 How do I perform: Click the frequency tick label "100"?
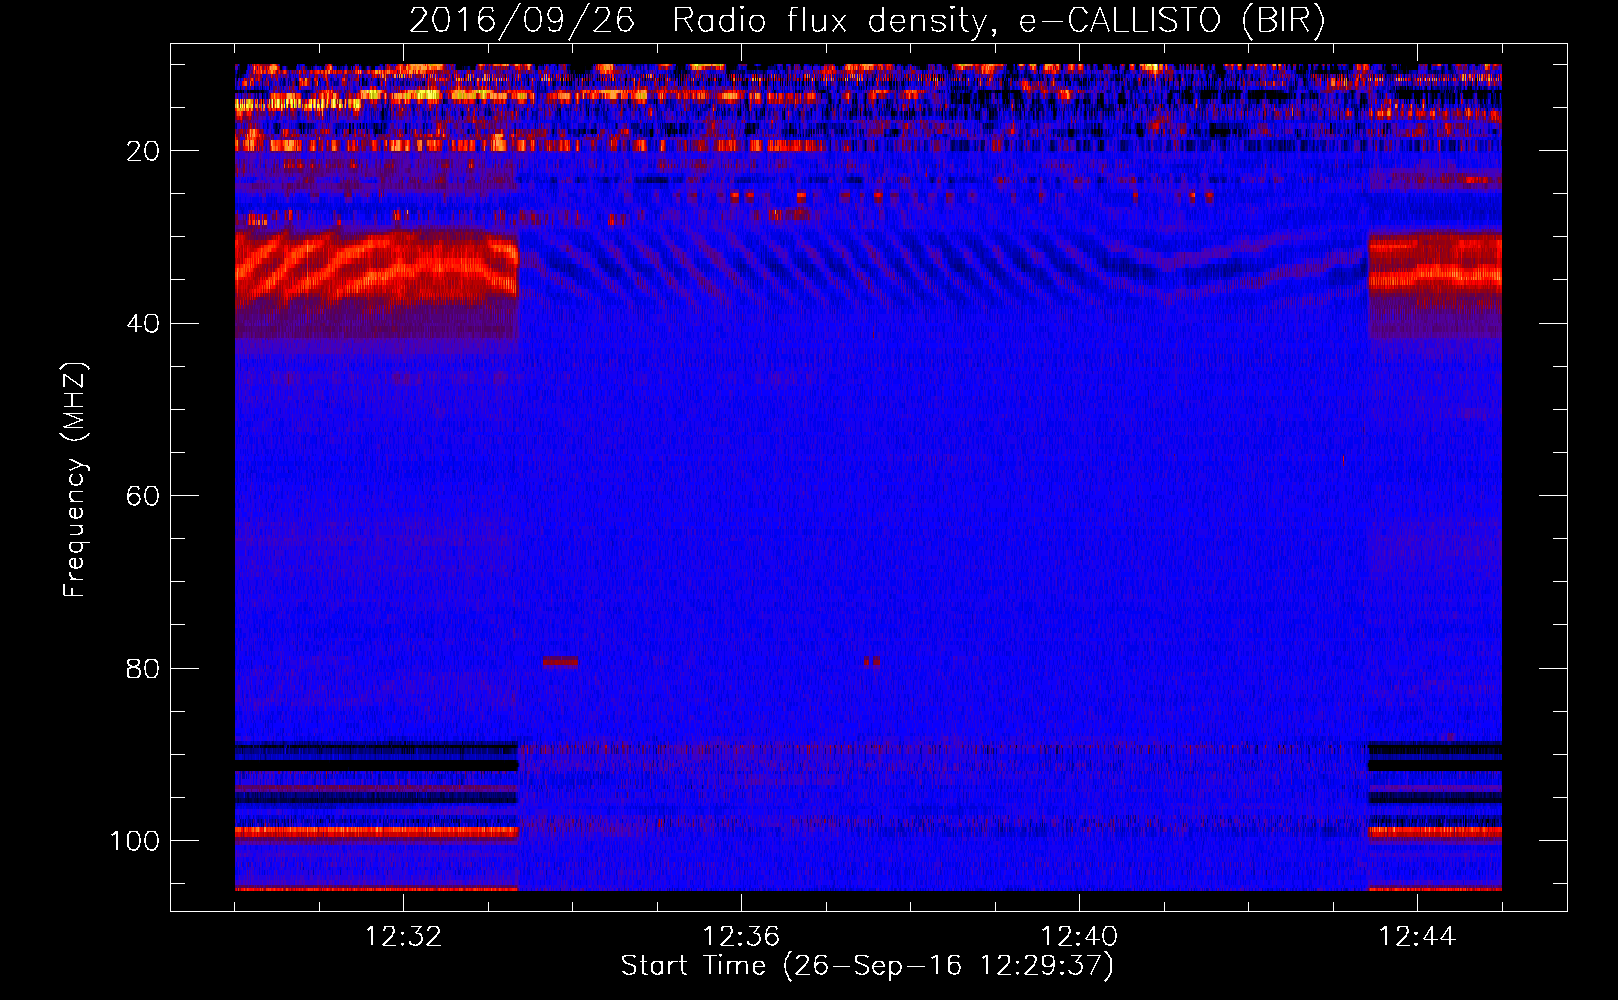[x=135, y=841]
